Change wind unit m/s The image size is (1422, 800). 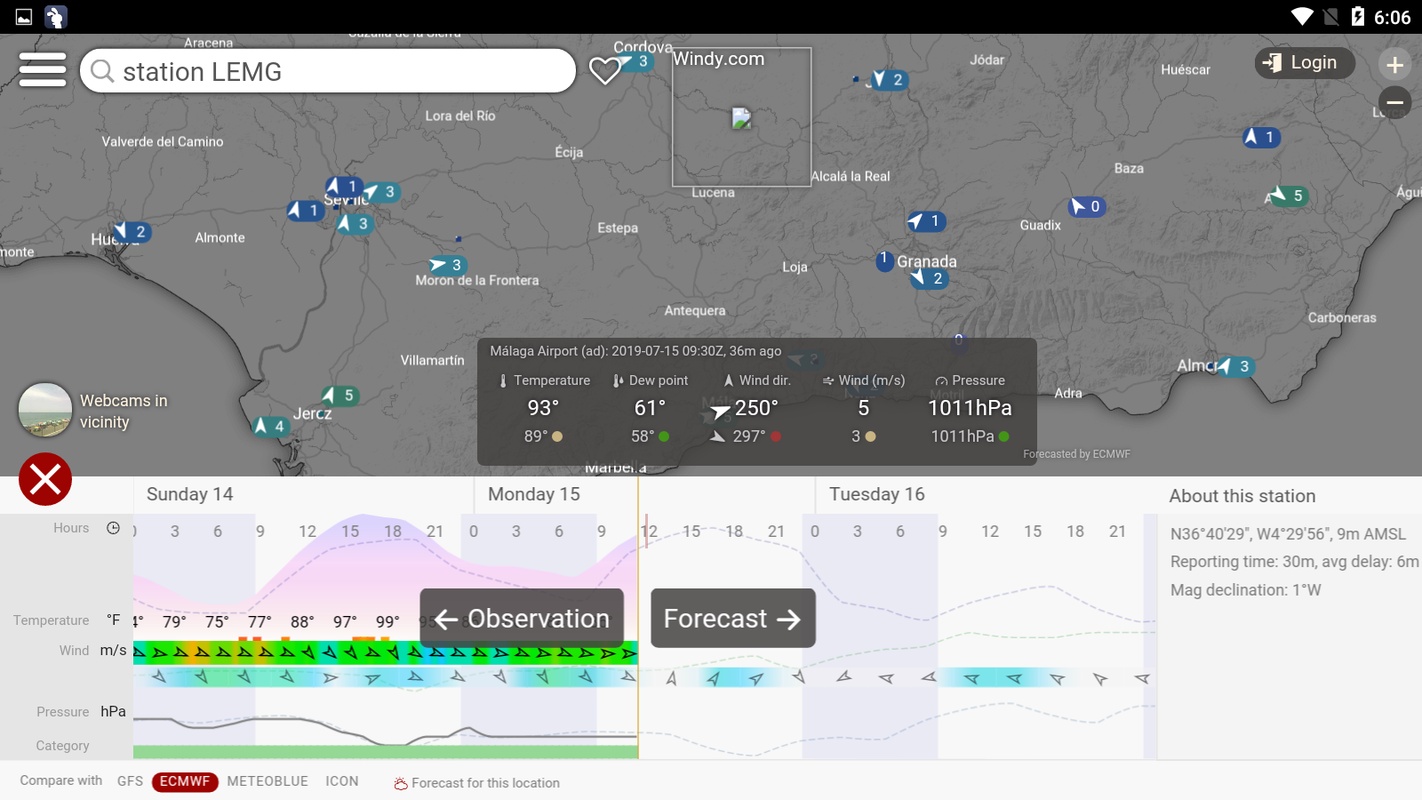tap(113, 650)
